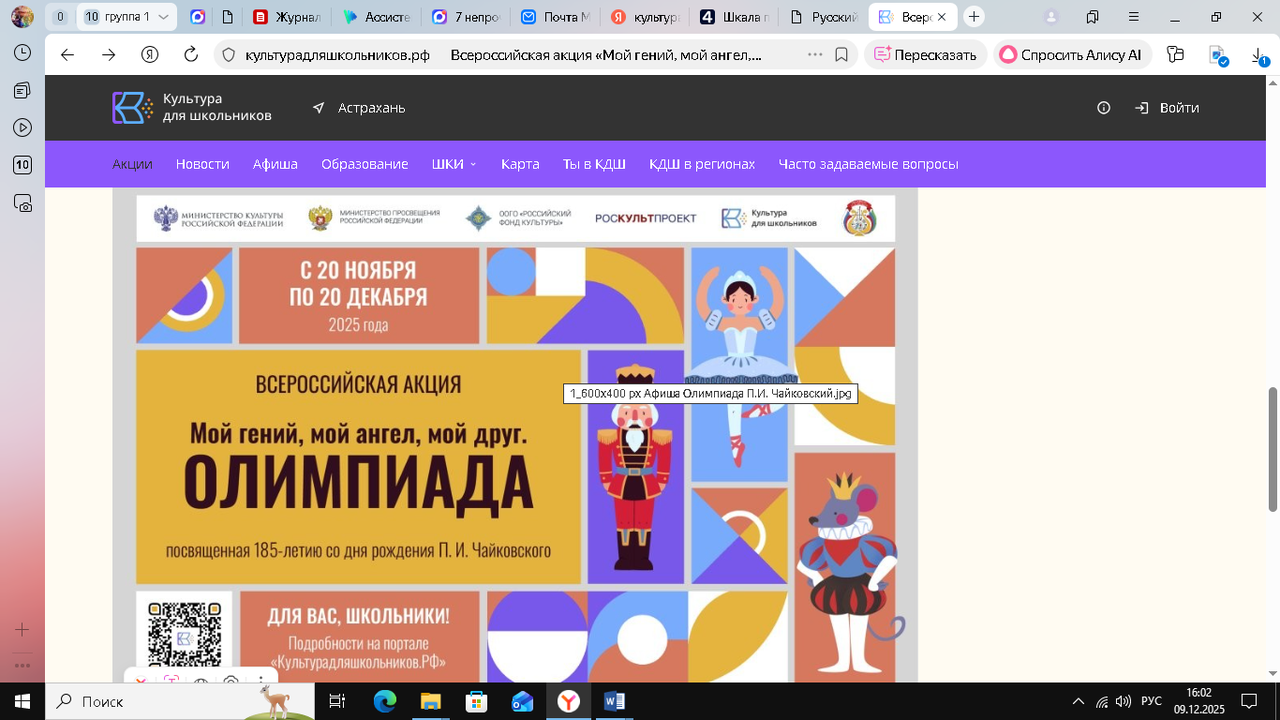
Task: Expand the tab group 'группа 1' chevron
Action: [165, 17]
